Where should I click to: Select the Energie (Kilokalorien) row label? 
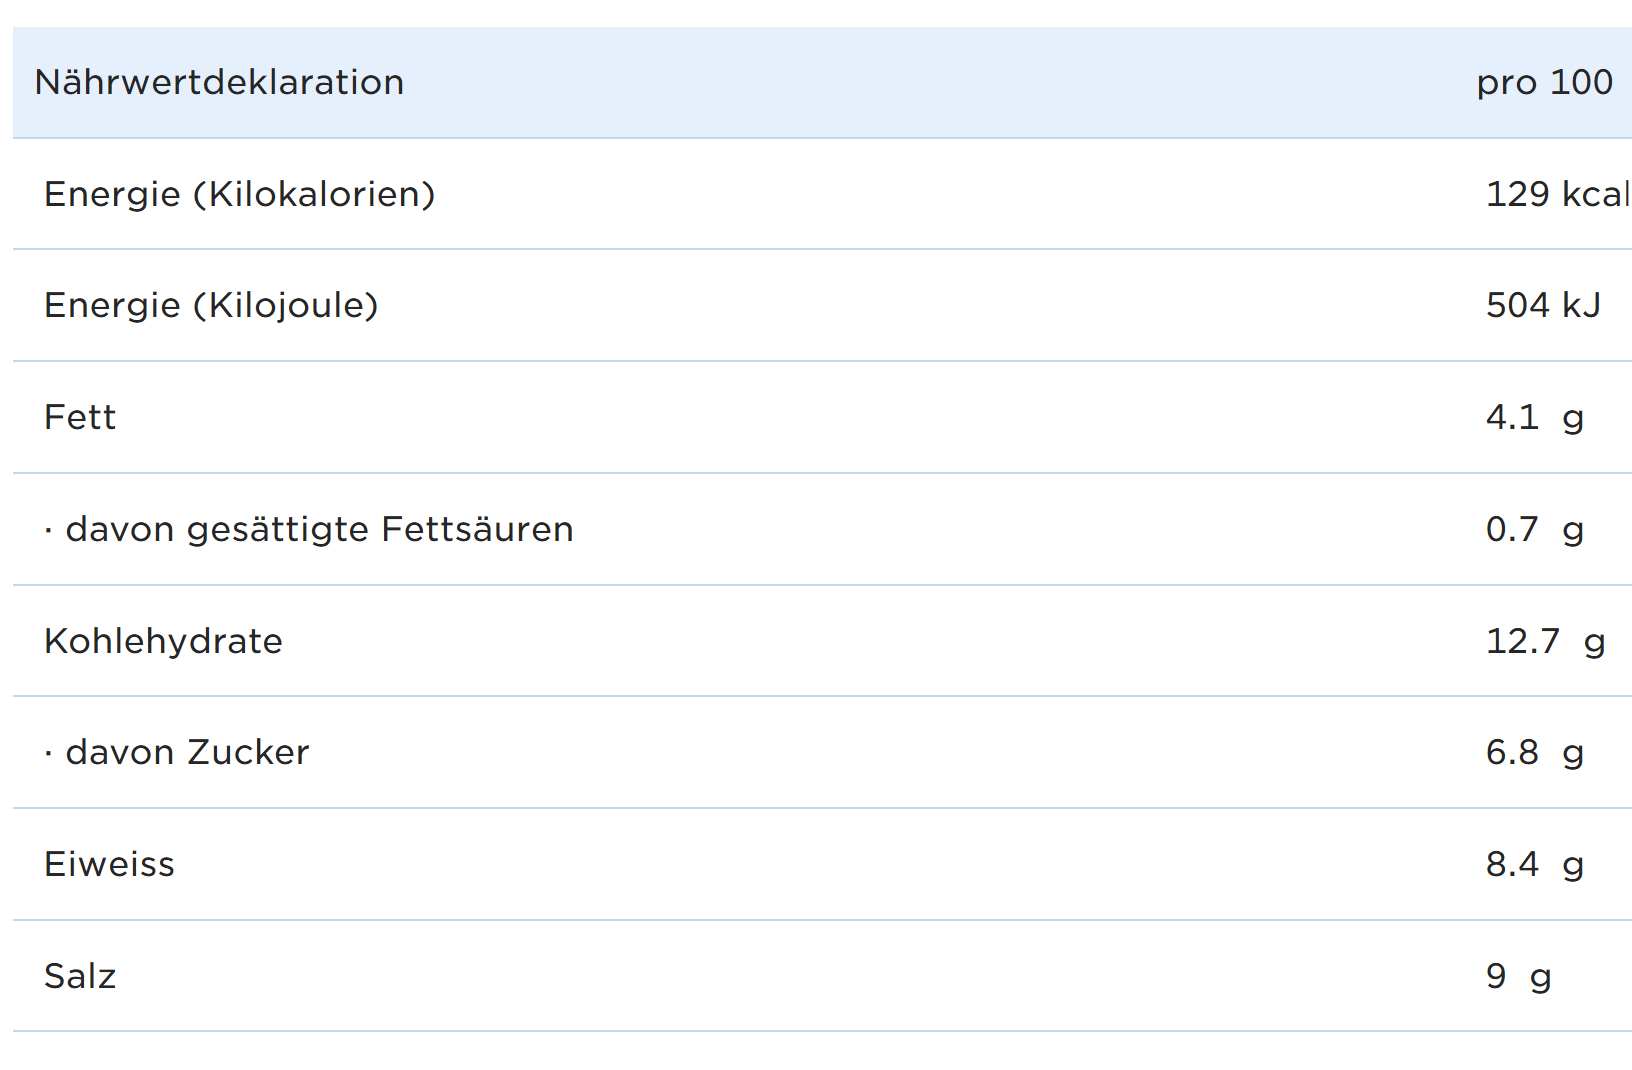(x=240, y=194)
